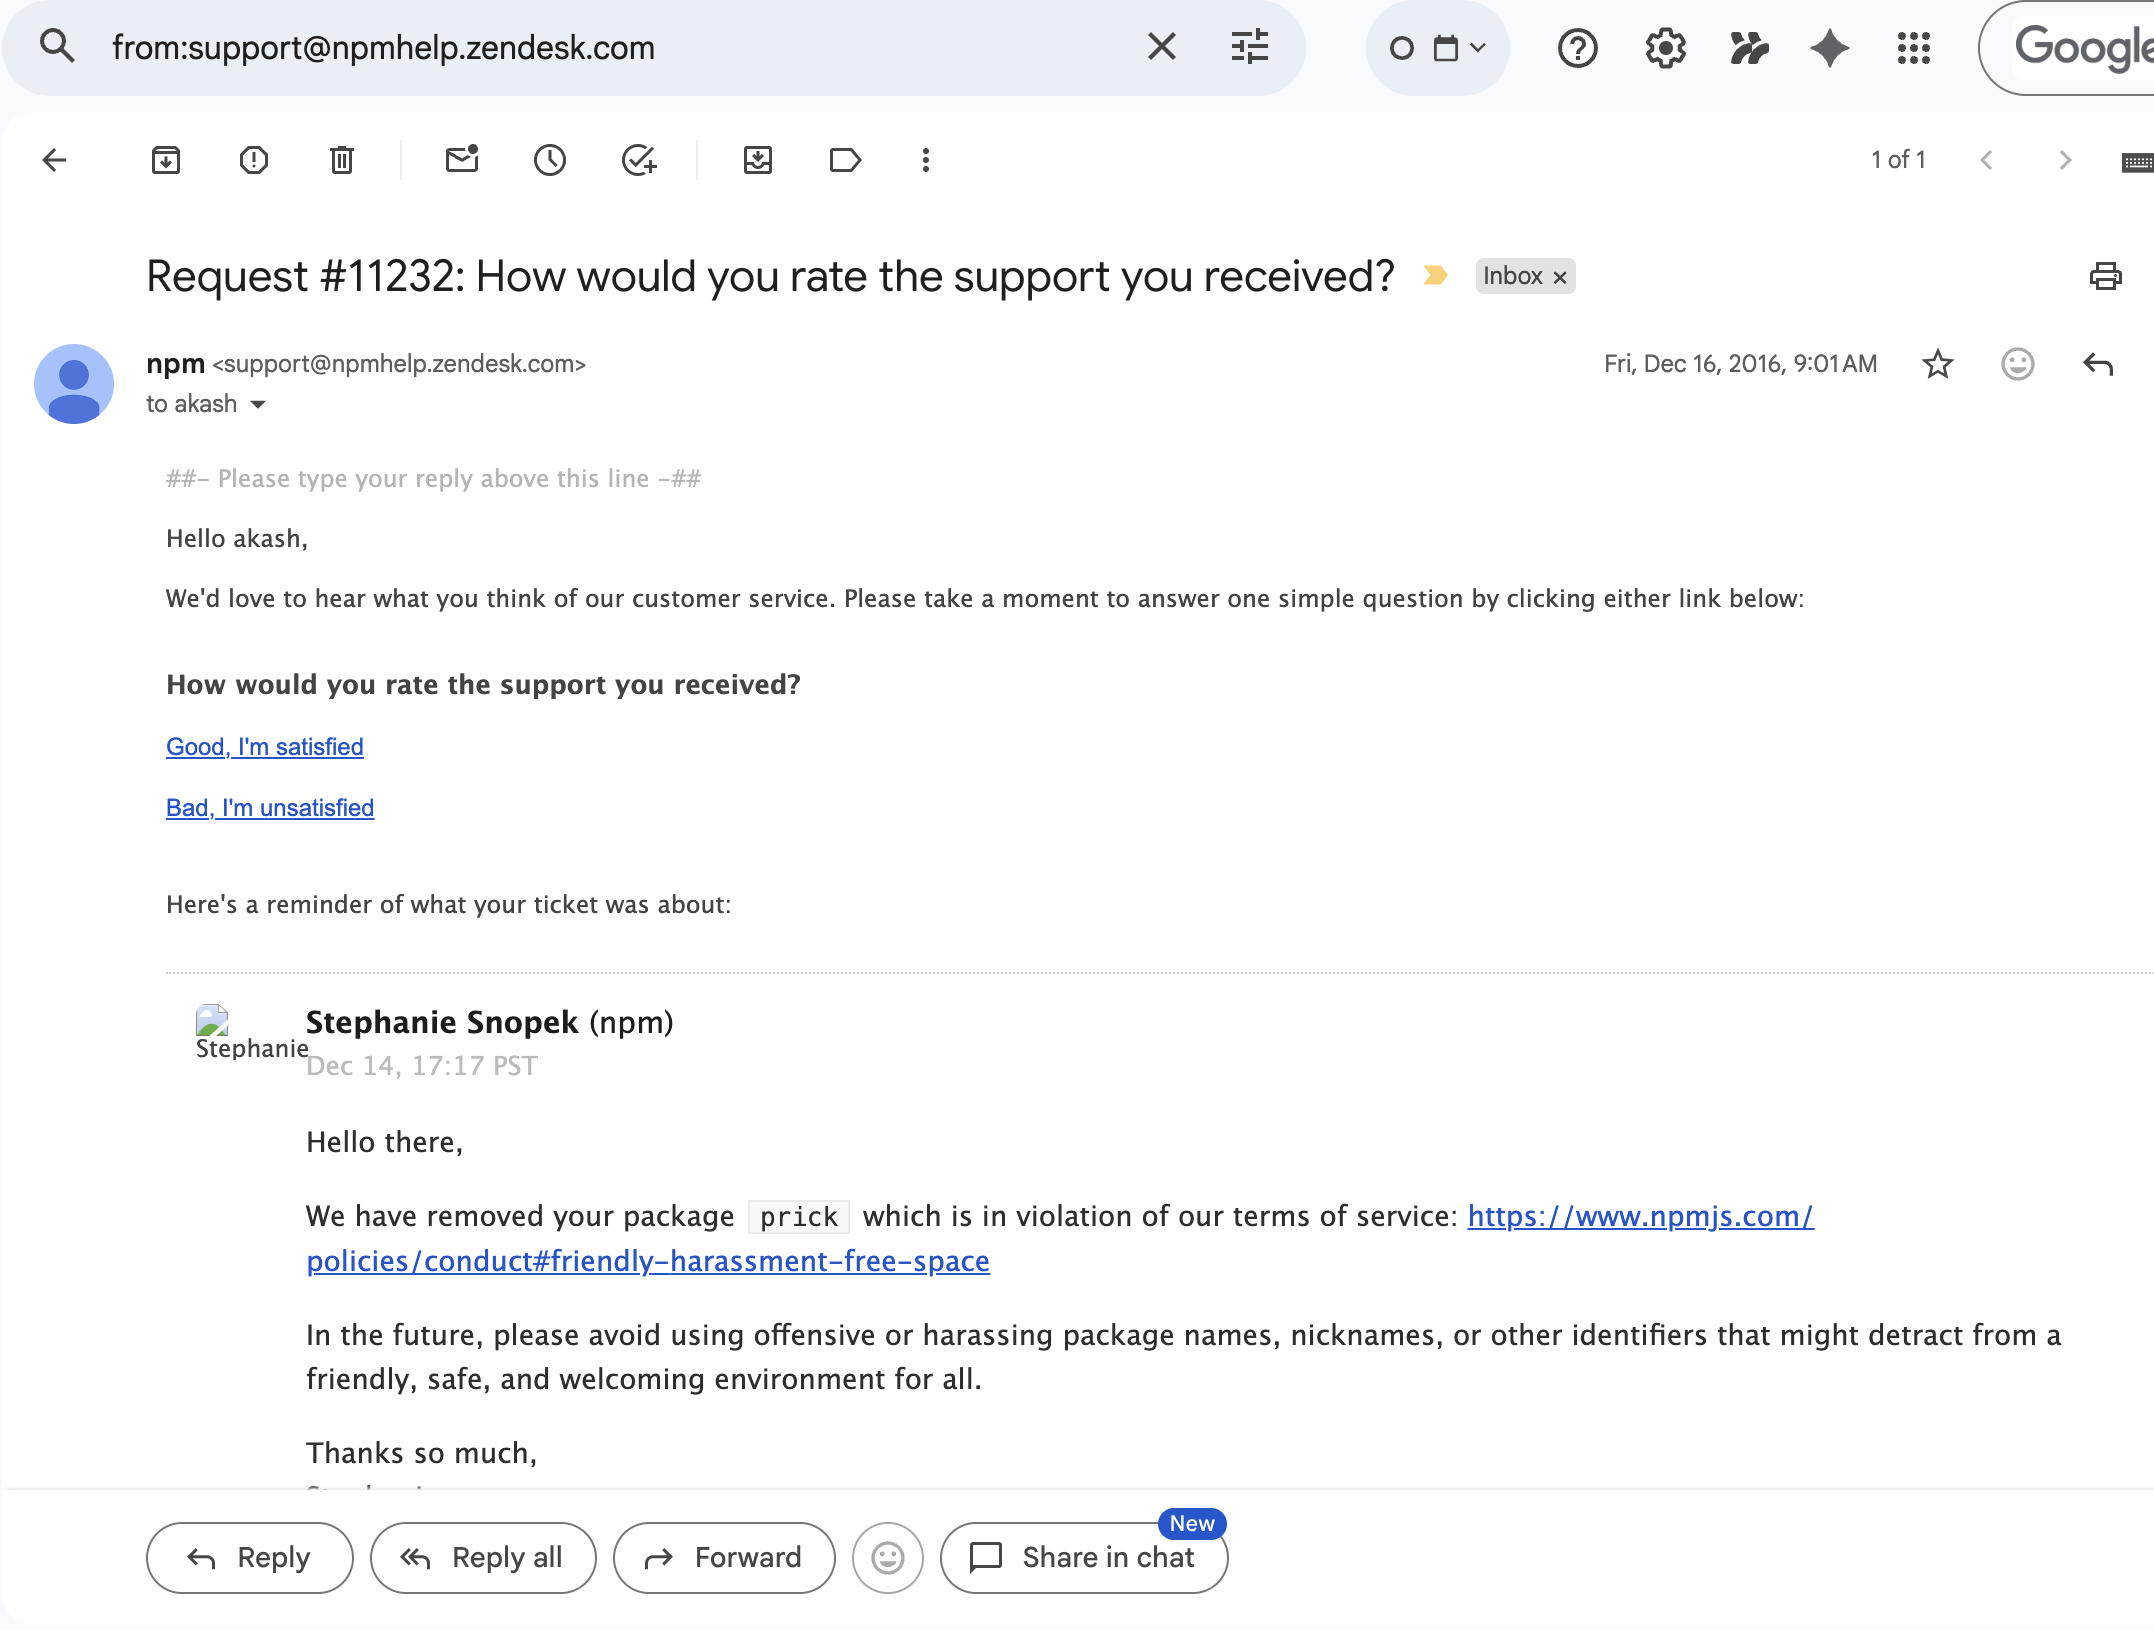Click the date 'Fri, Dec 16, 2016, 9:01 AM'
The image size is (2154, 1630).
tap(1741, 364)
